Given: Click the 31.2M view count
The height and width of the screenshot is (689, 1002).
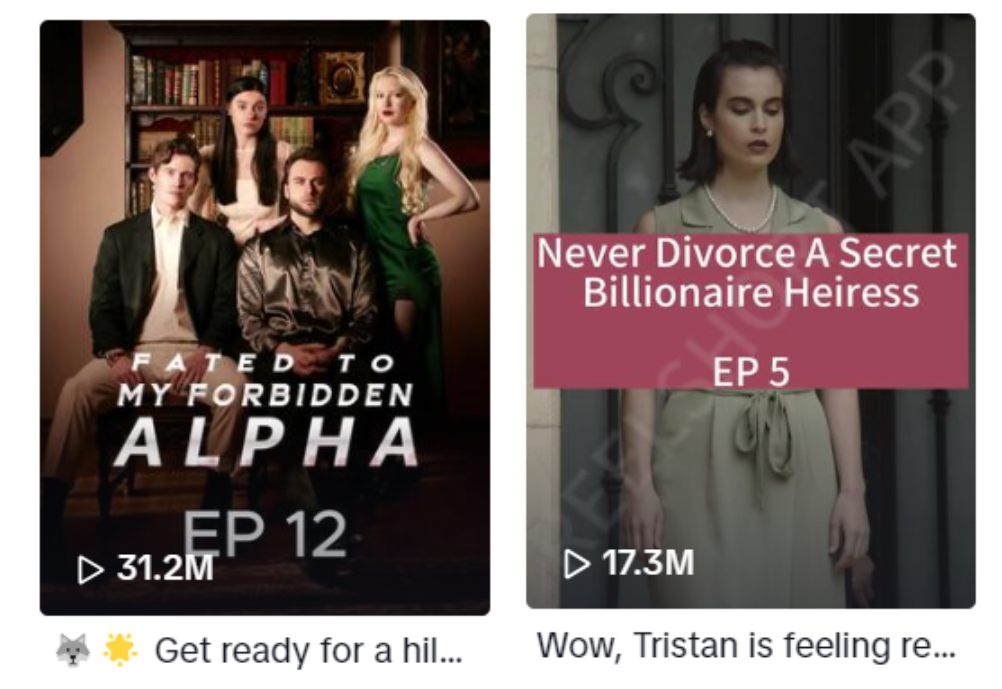Looking at the screenshot, I should tap(165, 568).
